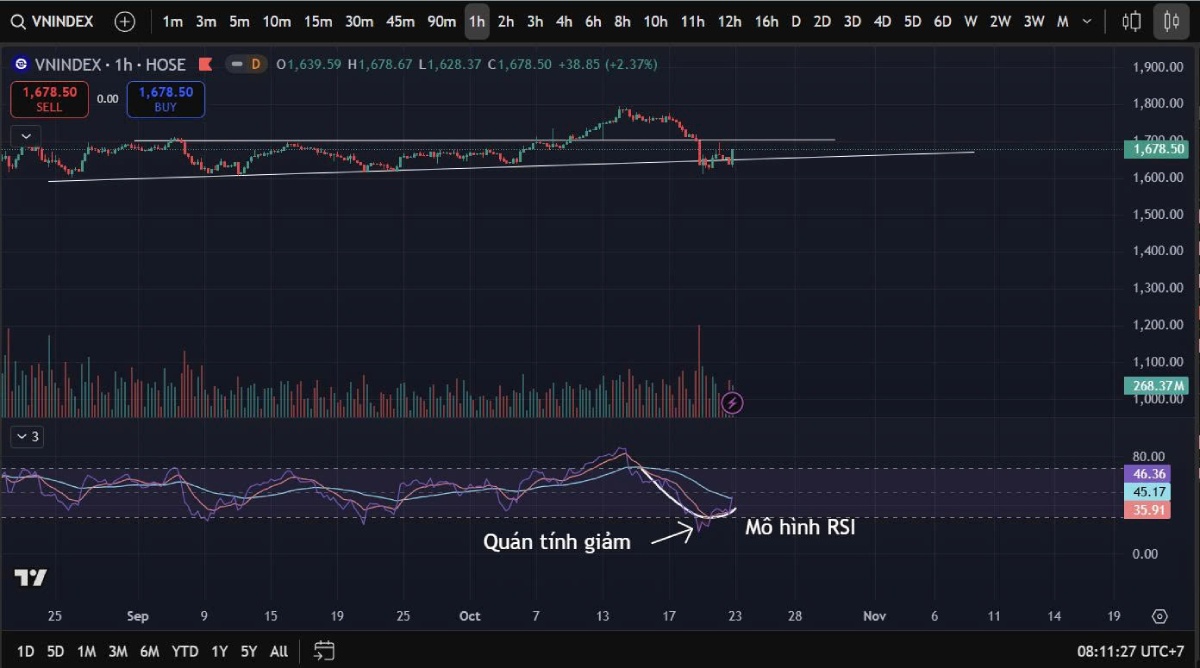Screen dimensions: 1200x668
Task: Select the YTD date range
Action: tap(184, 651)
